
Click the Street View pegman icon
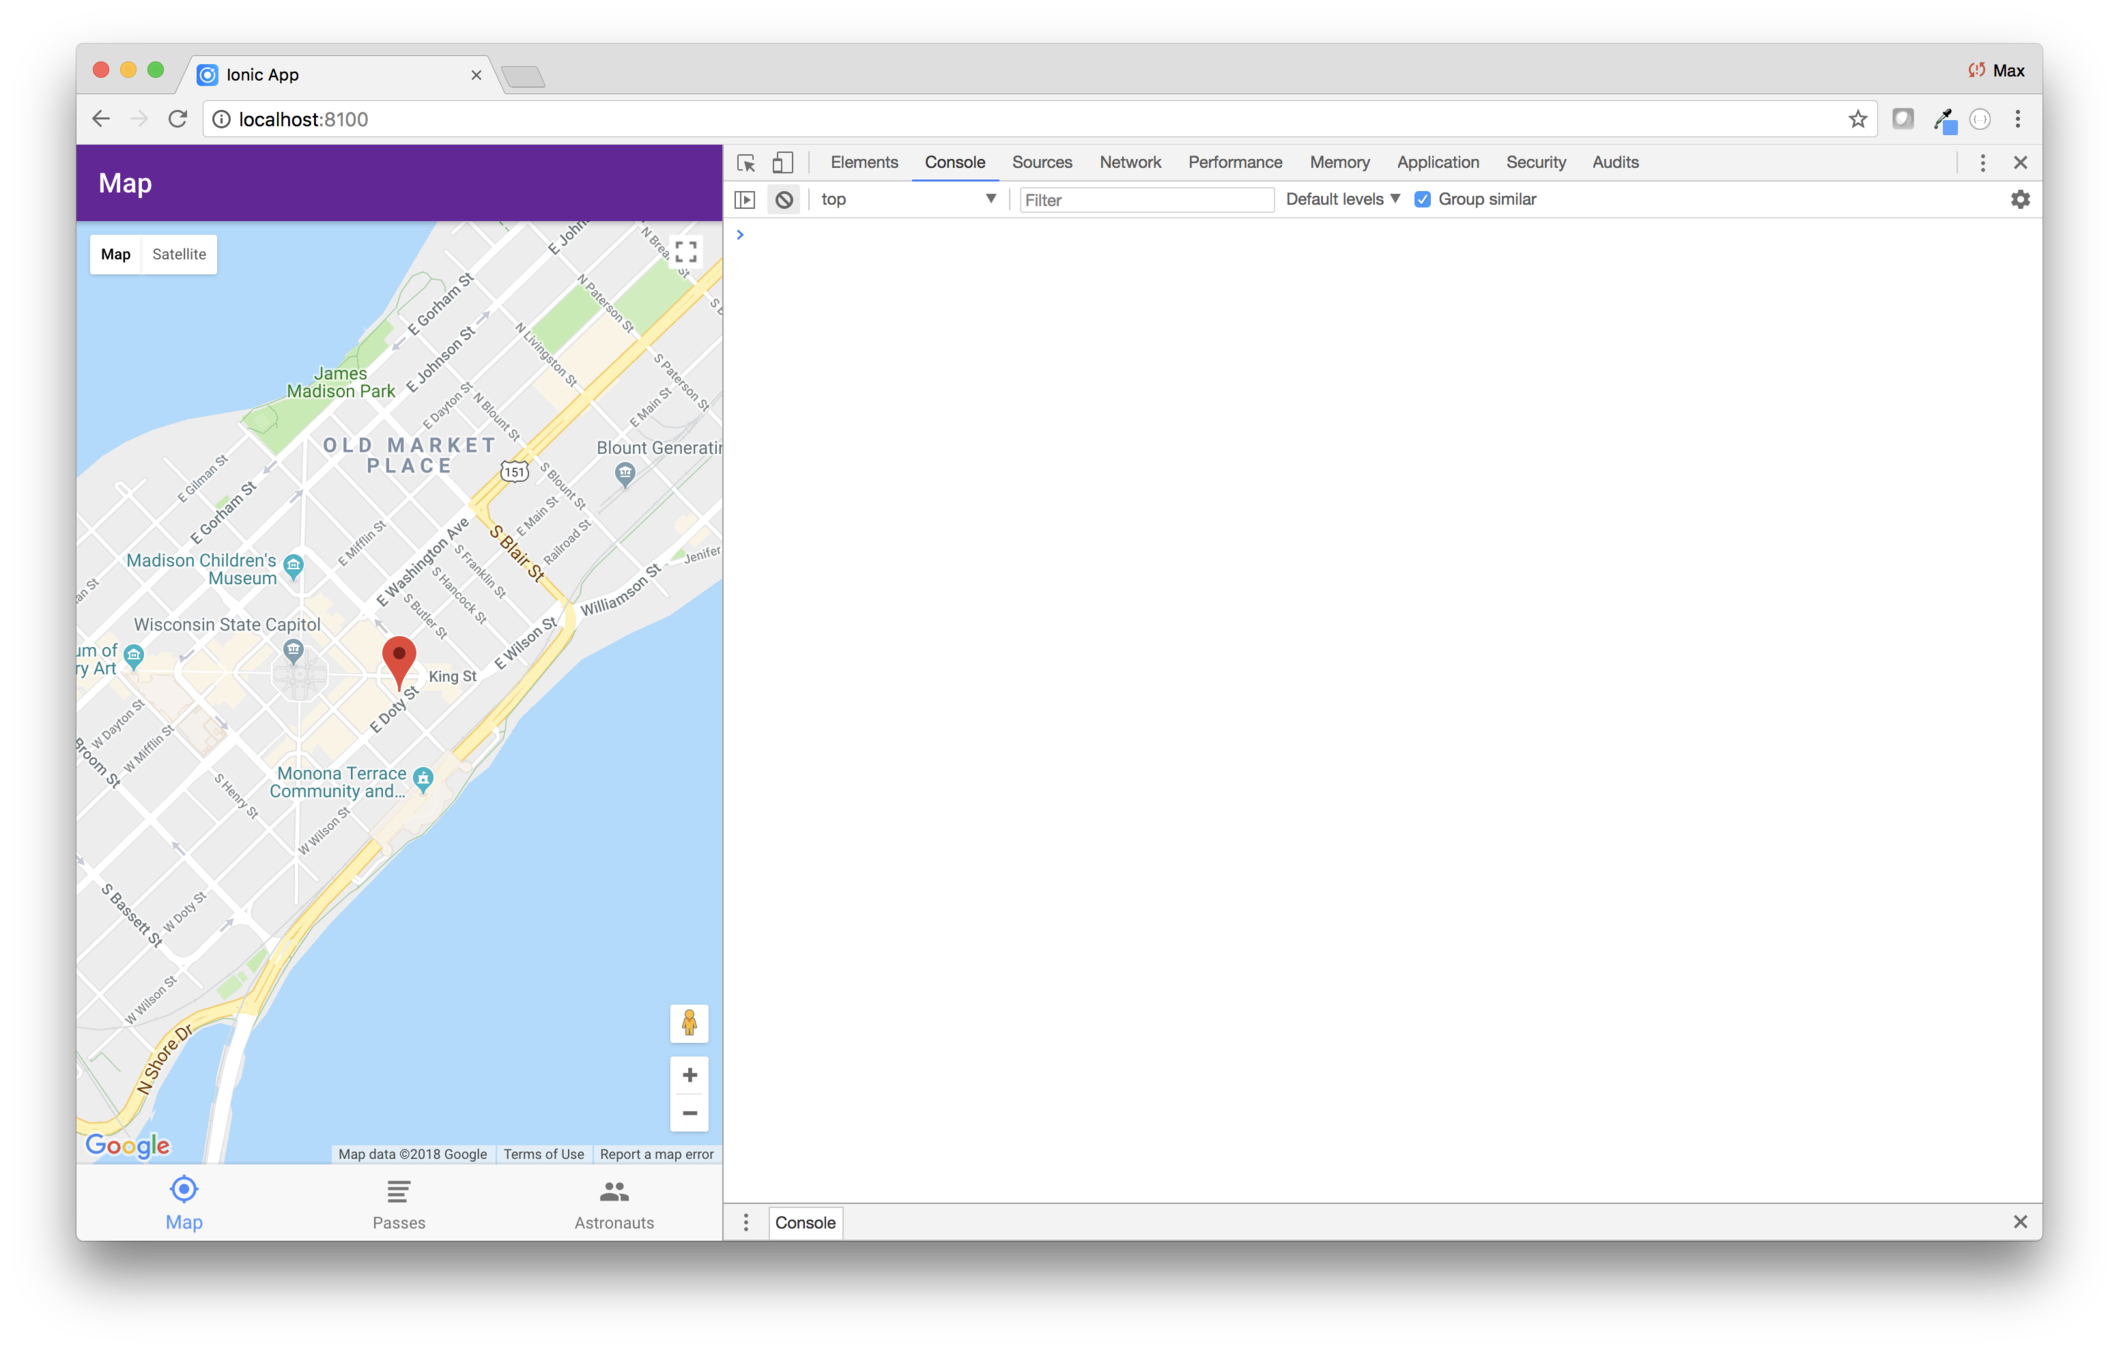(x=689, y=1023)
